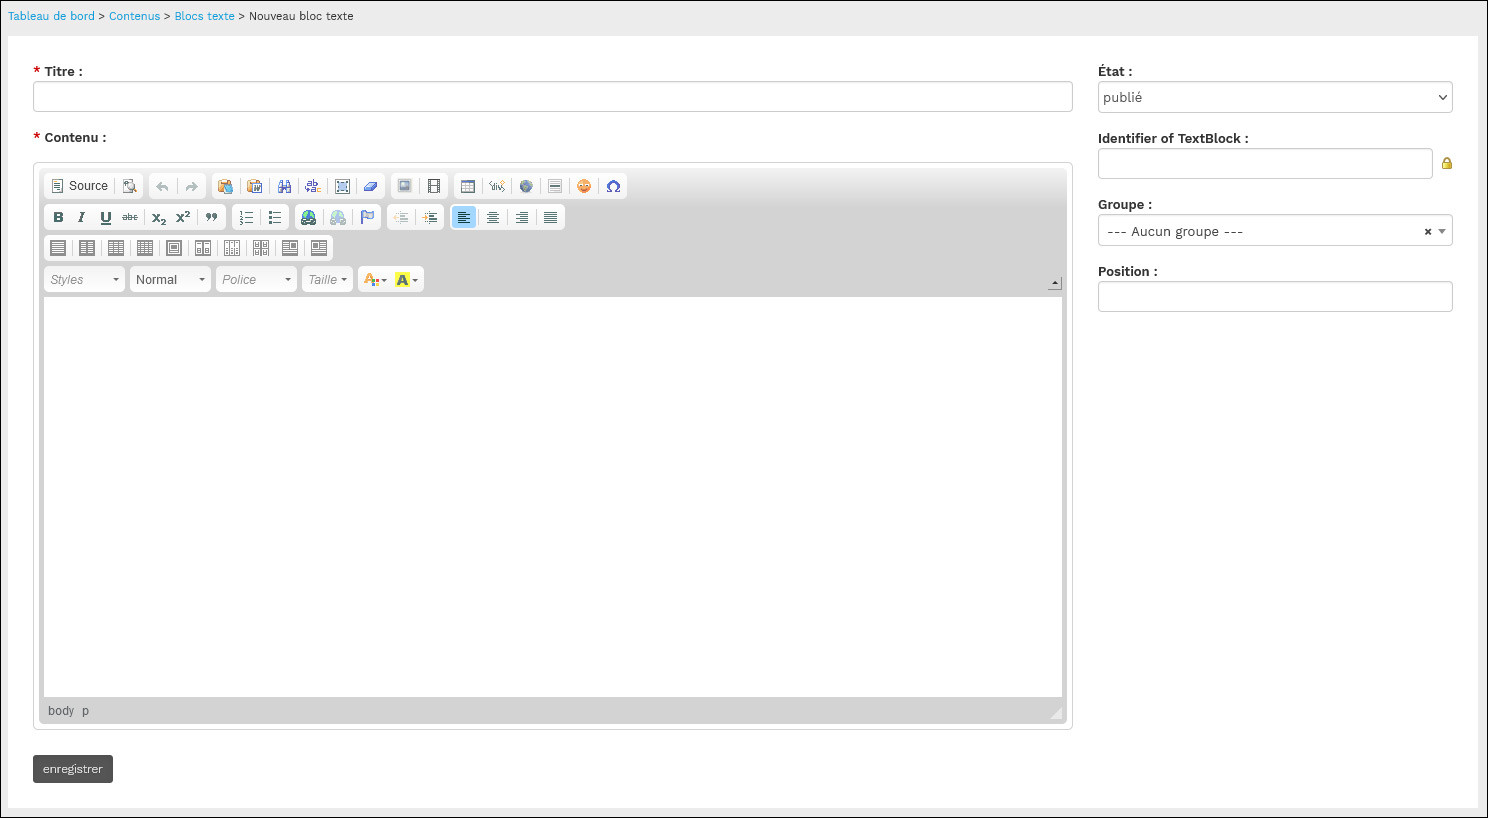Toggle the Source view button
Viewport: 1488px width, 818px height.
(80, 186)
